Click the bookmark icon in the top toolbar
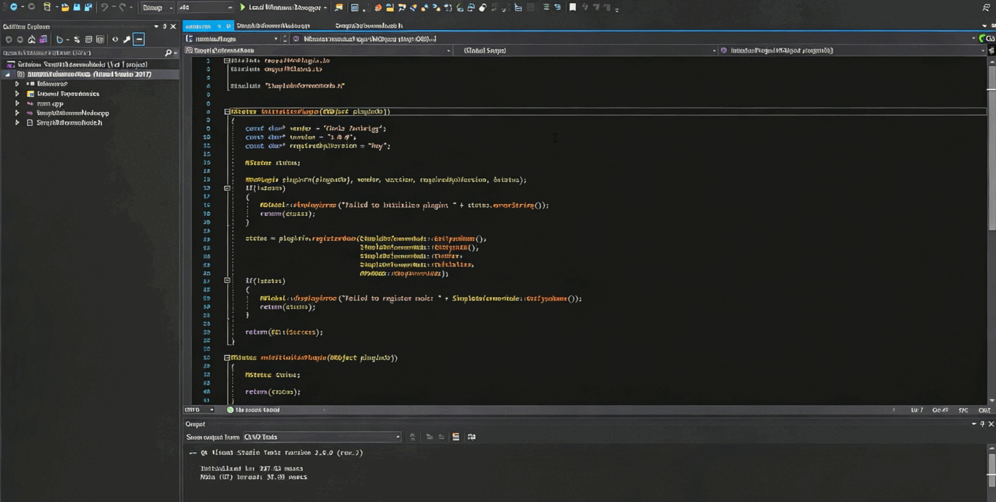The width and height of the screenshot is (996, 502). click(572, 7)
